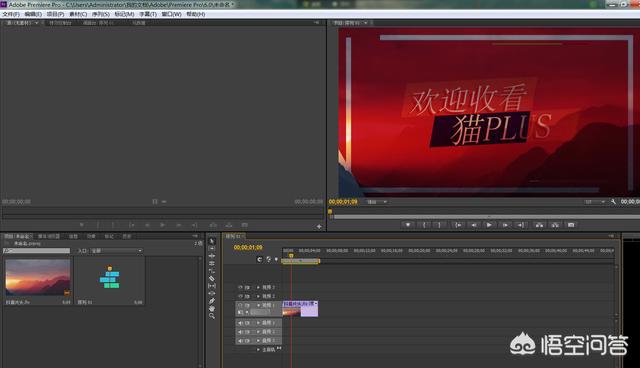The width and height of the screenshot is (640, 368).
Task: Click the program monitor scrub bar
Action: click(484, 217)
